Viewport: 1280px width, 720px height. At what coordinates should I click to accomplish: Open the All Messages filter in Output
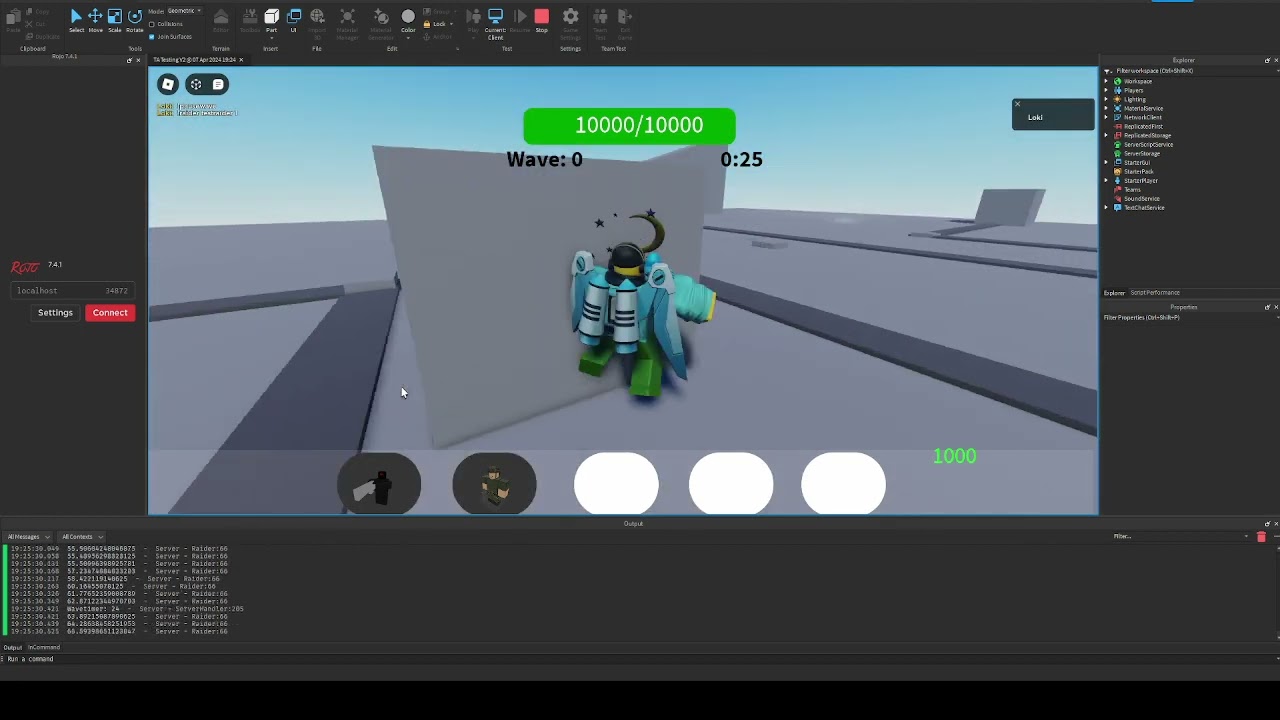tap(25, 537)
